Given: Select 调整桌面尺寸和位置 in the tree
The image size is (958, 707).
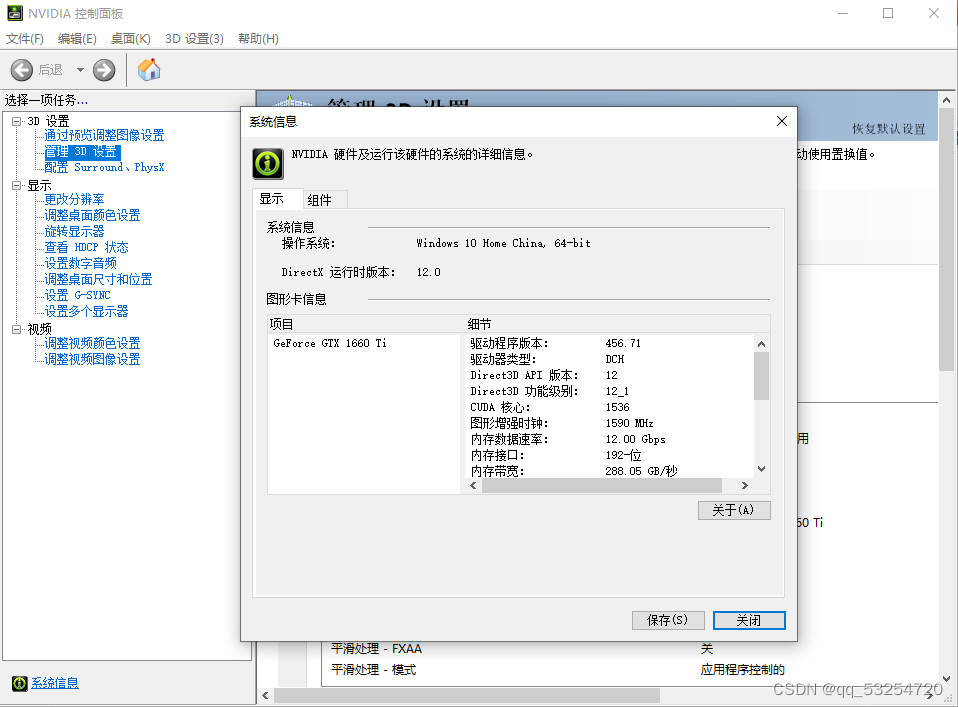Looking at the screenshot, I should coord(98,279).
